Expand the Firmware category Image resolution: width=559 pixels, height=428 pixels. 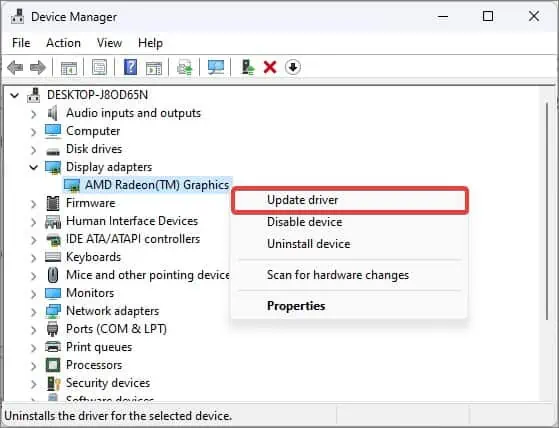click(x=34, y=204)
